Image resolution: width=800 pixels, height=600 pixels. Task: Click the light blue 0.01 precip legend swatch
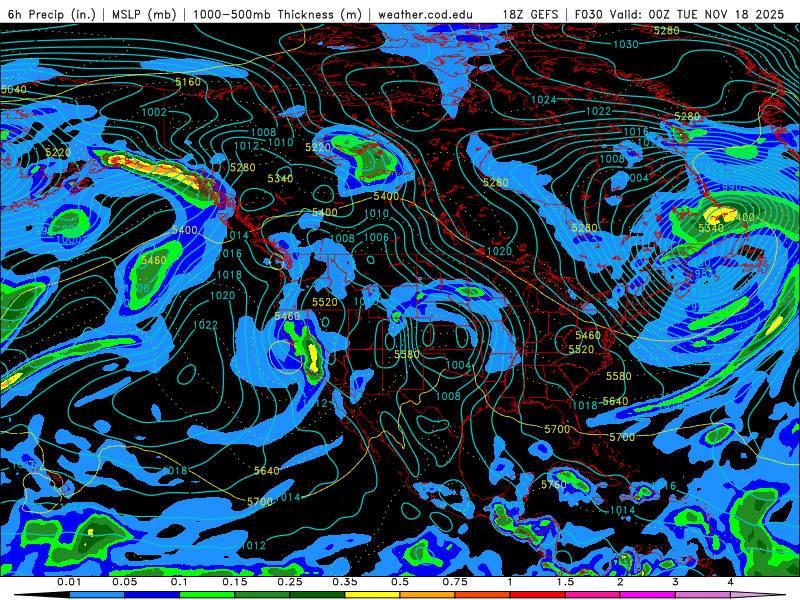pos(97,595)
